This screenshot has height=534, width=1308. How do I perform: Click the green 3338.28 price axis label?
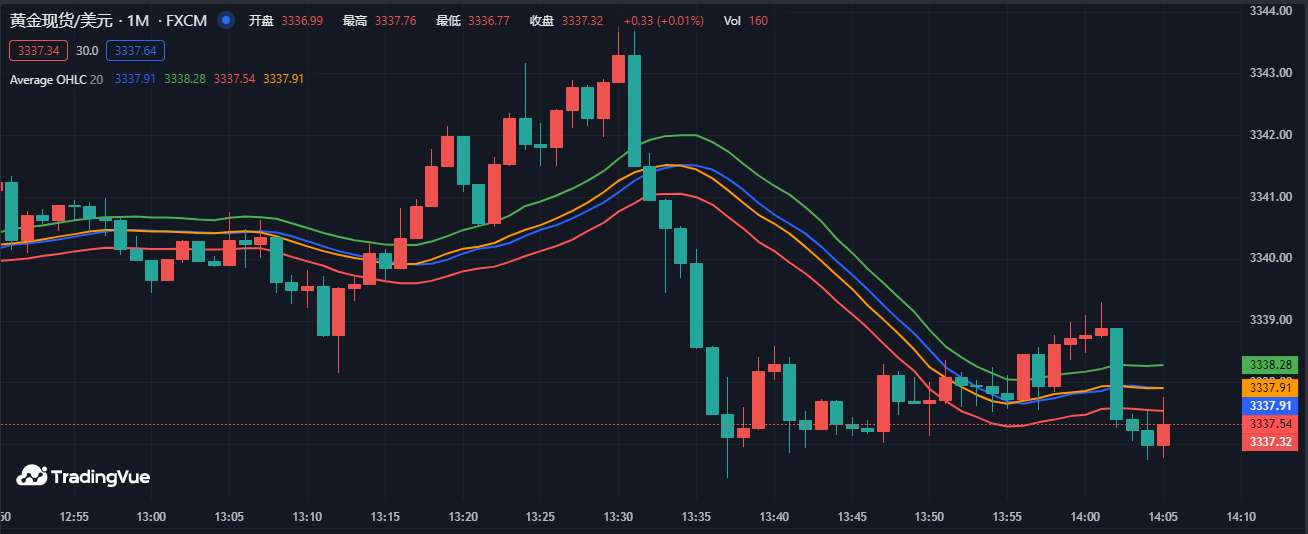tap(1273, 365)
